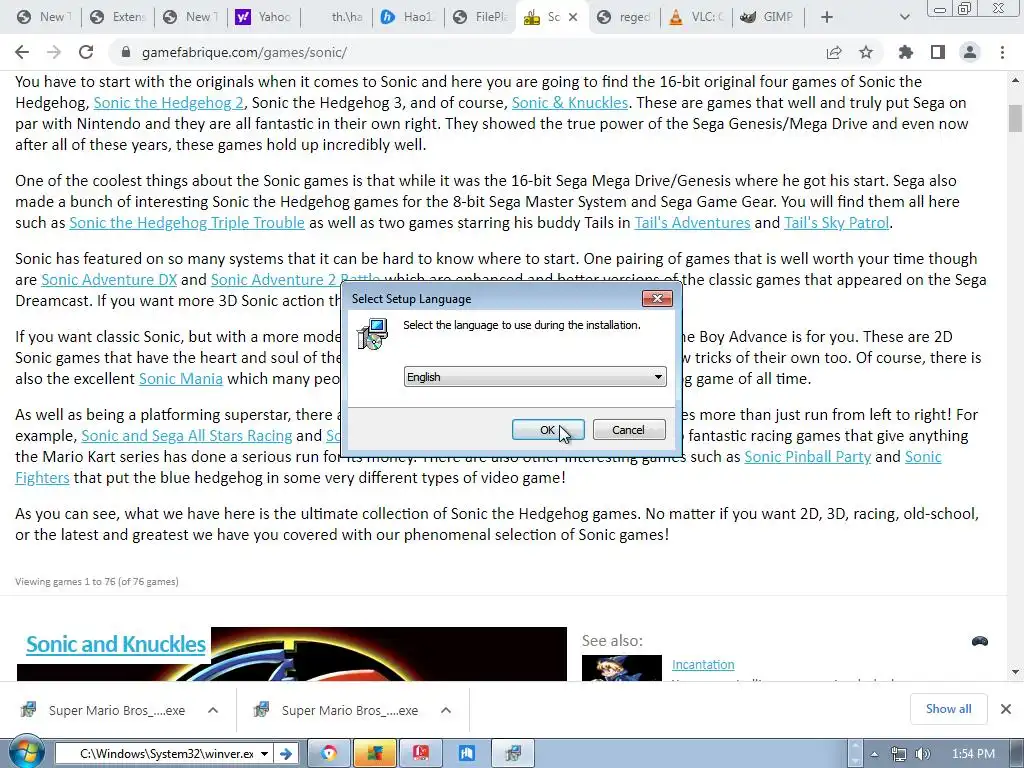Go back to previous page
This screenshot has height=768, width=1024.
point(22,52)
